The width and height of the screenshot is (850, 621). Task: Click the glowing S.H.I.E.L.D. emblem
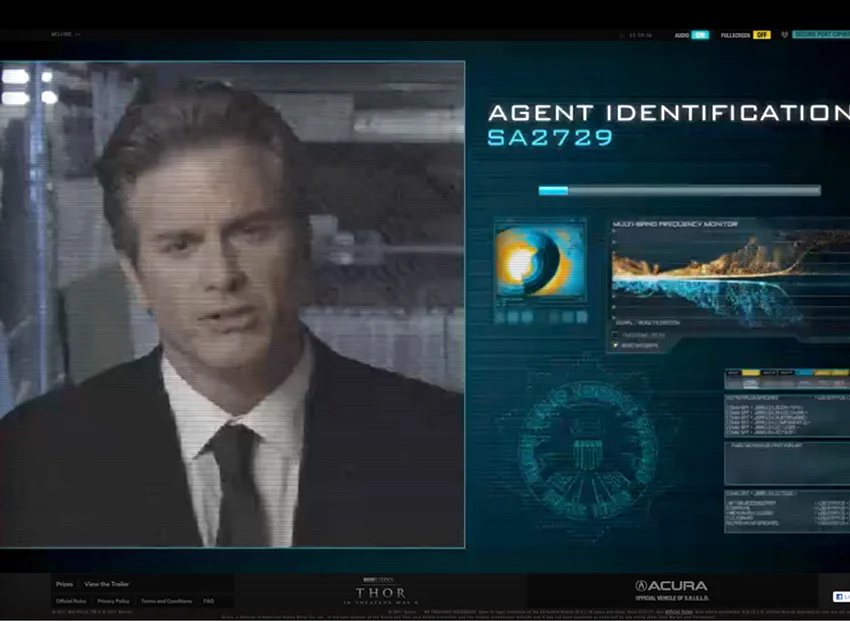[x=588, y=449]
